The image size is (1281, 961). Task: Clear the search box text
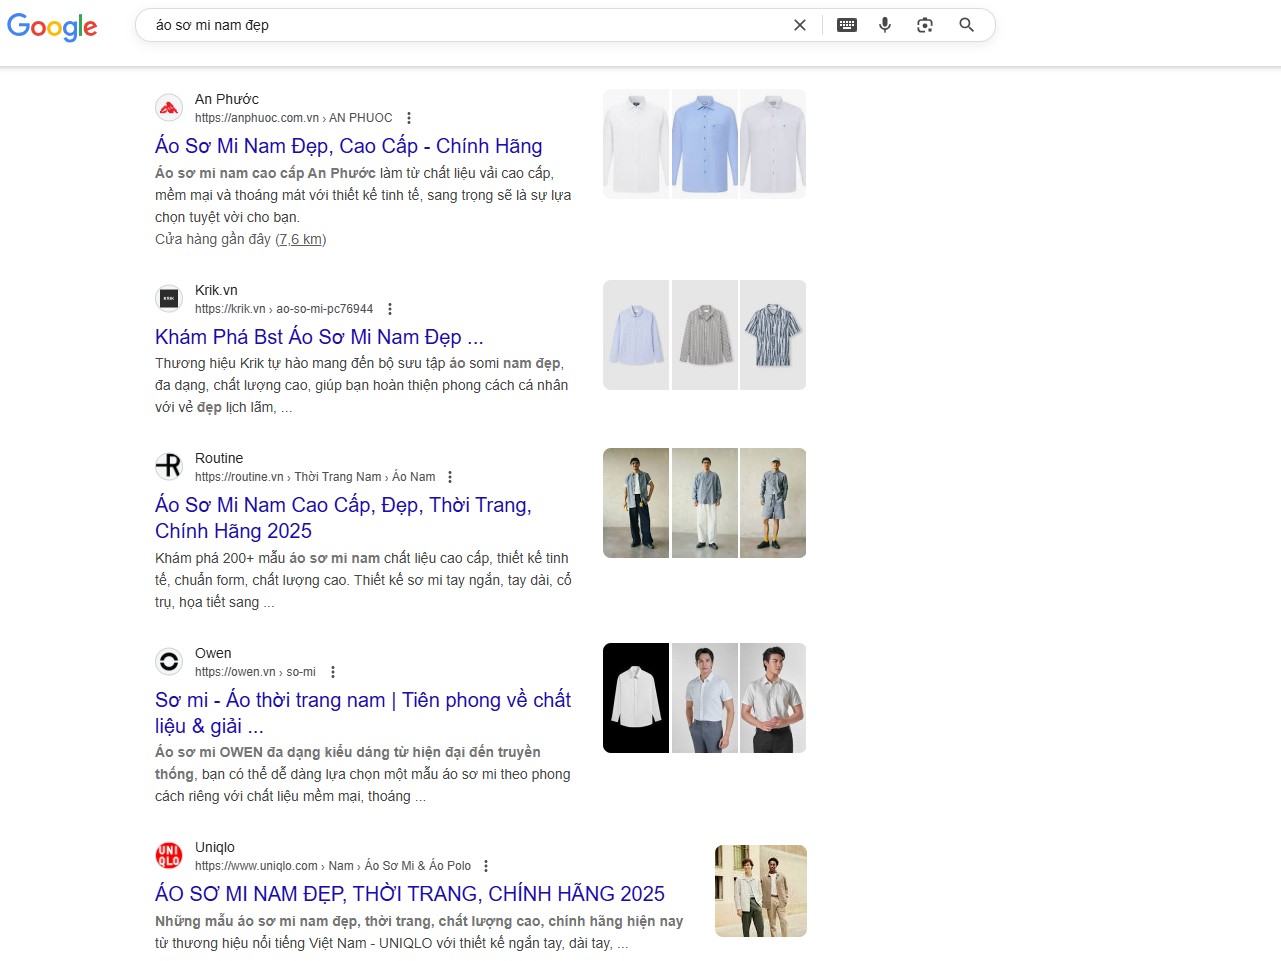(x=799, y=25)
